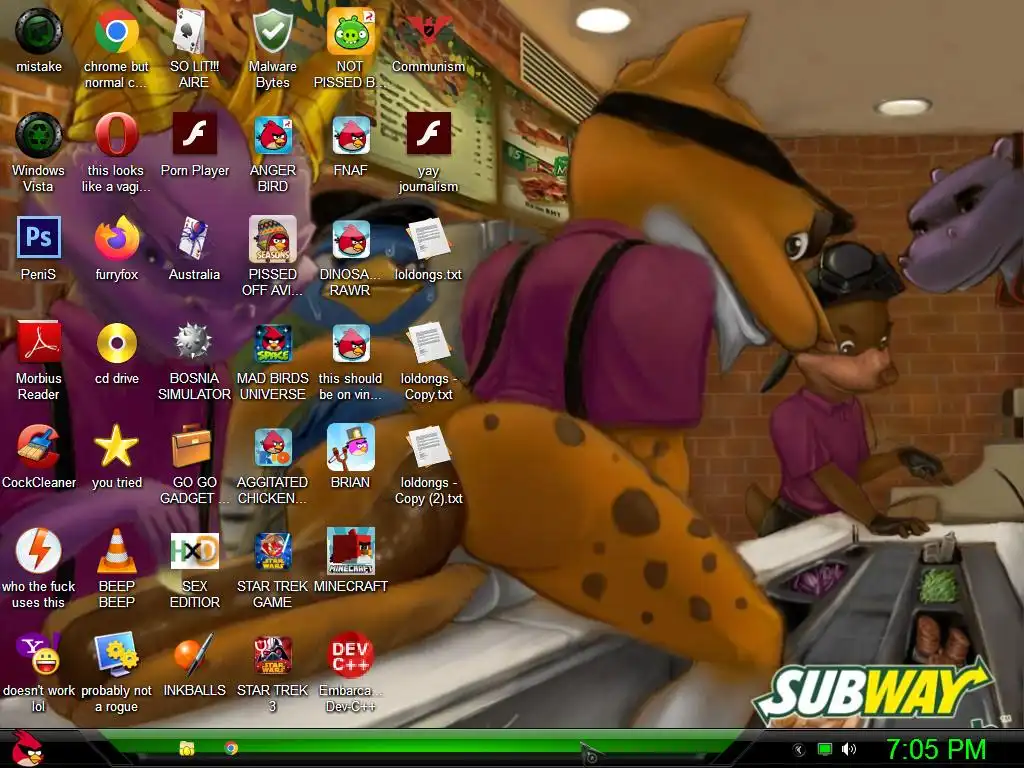Open the loldongs.txt file
The height and width of the screenshot is (768, 1024).
pyautogui.click(x=428, y=238)
